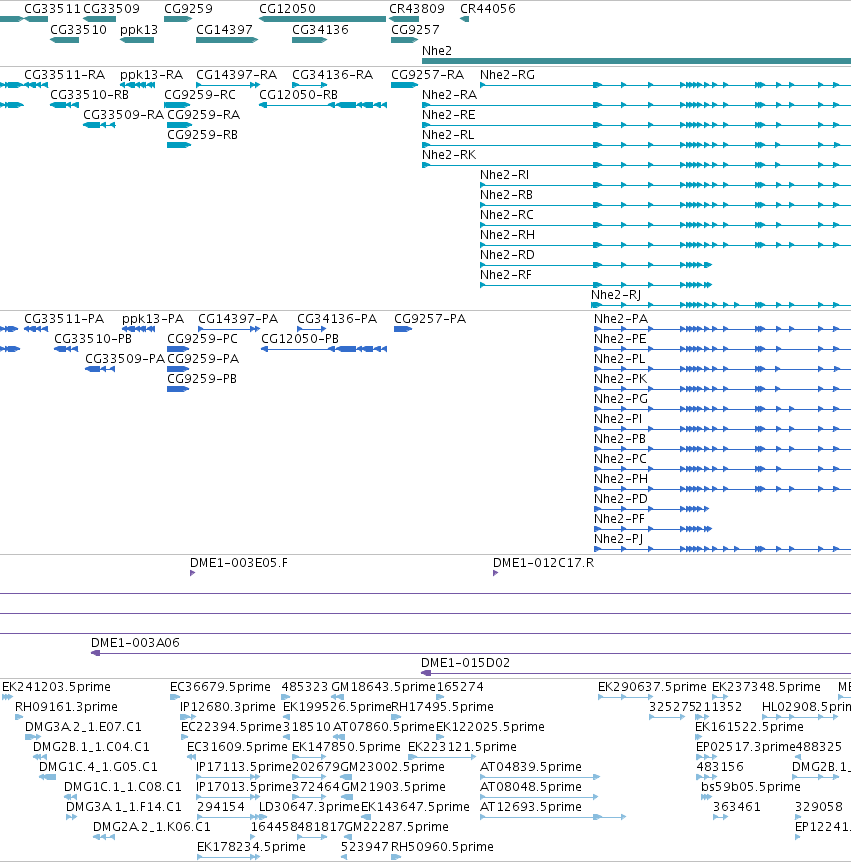Click protein Nhe2-PK label
Viewport: 851px width, 862px height.
(620, 379)
